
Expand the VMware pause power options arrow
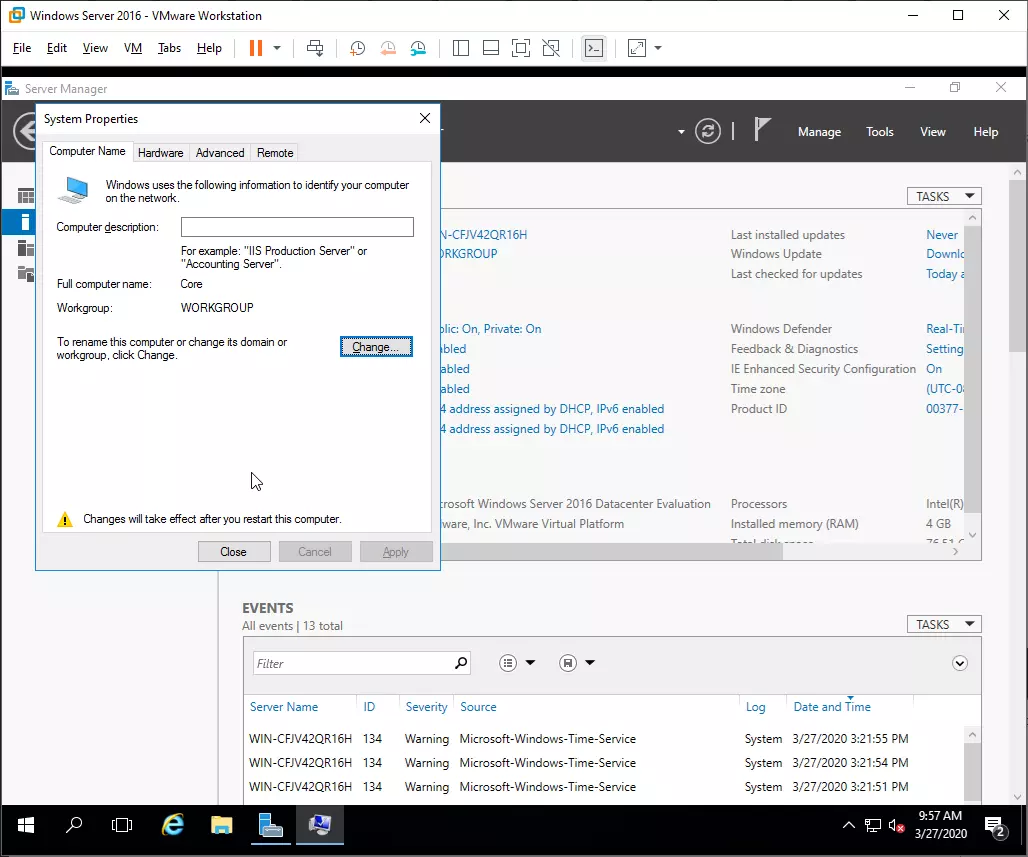coord(277,48)
